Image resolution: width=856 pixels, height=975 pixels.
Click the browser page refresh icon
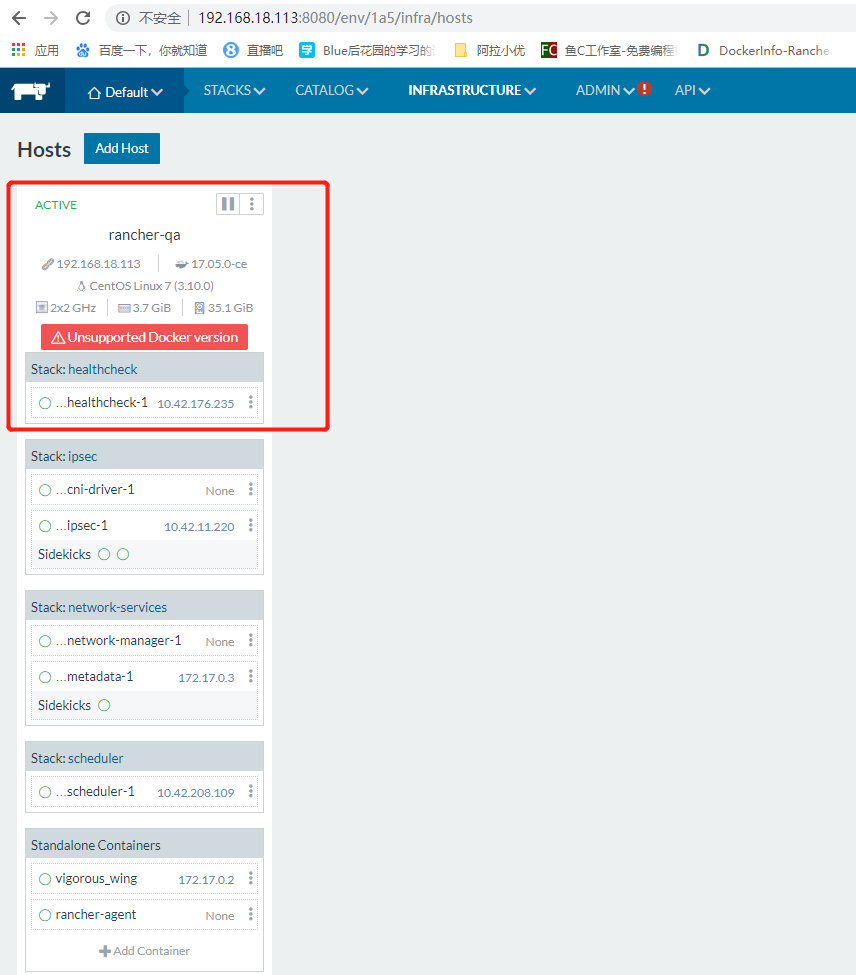(82, 17)
